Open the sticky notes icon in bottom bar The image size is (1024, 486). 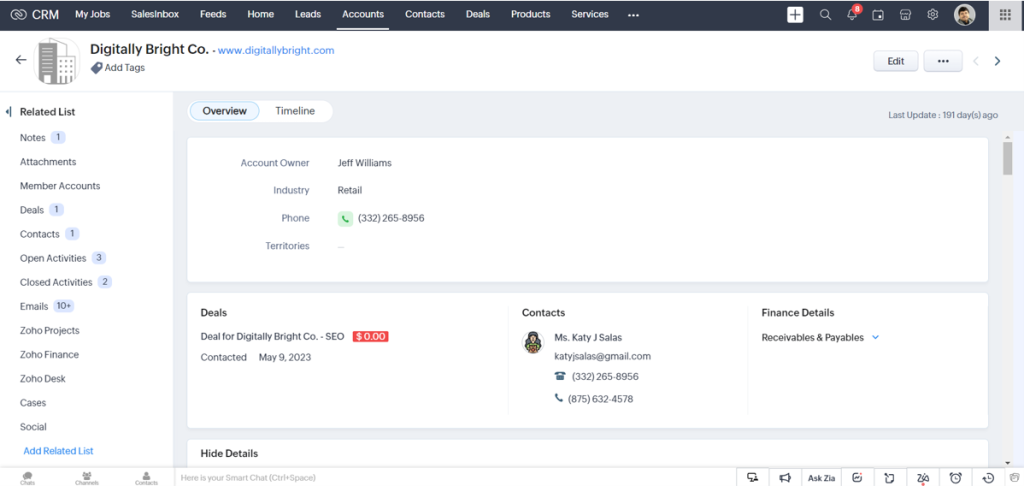click(x=889, y=478)
